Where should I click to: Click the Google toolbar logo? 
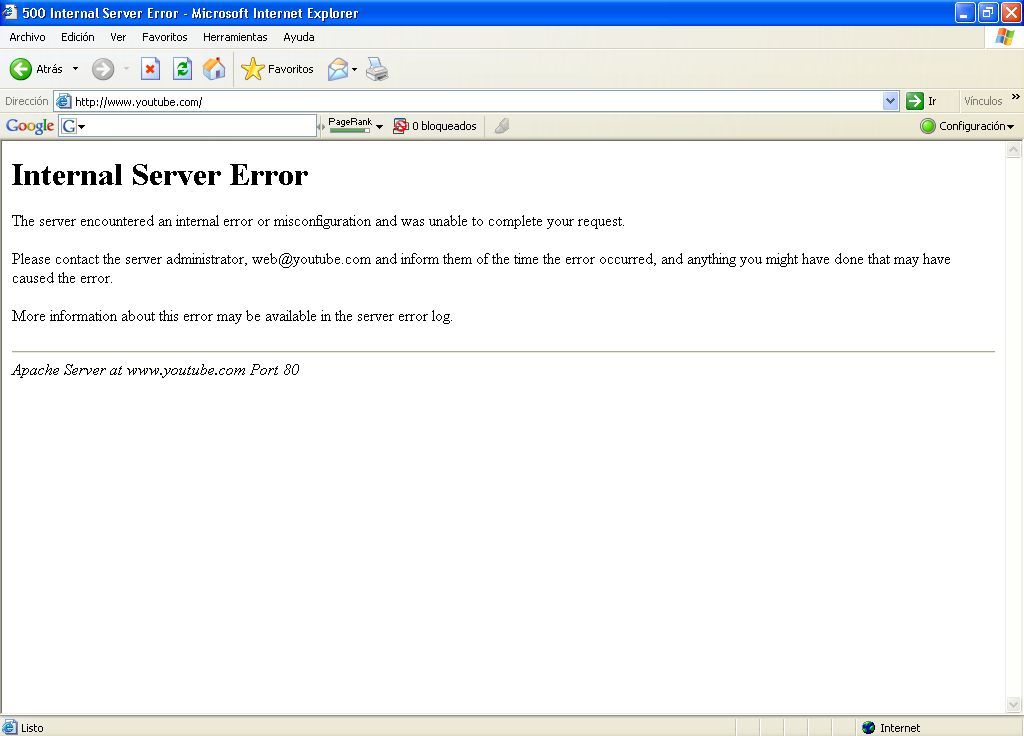[30, 126]
